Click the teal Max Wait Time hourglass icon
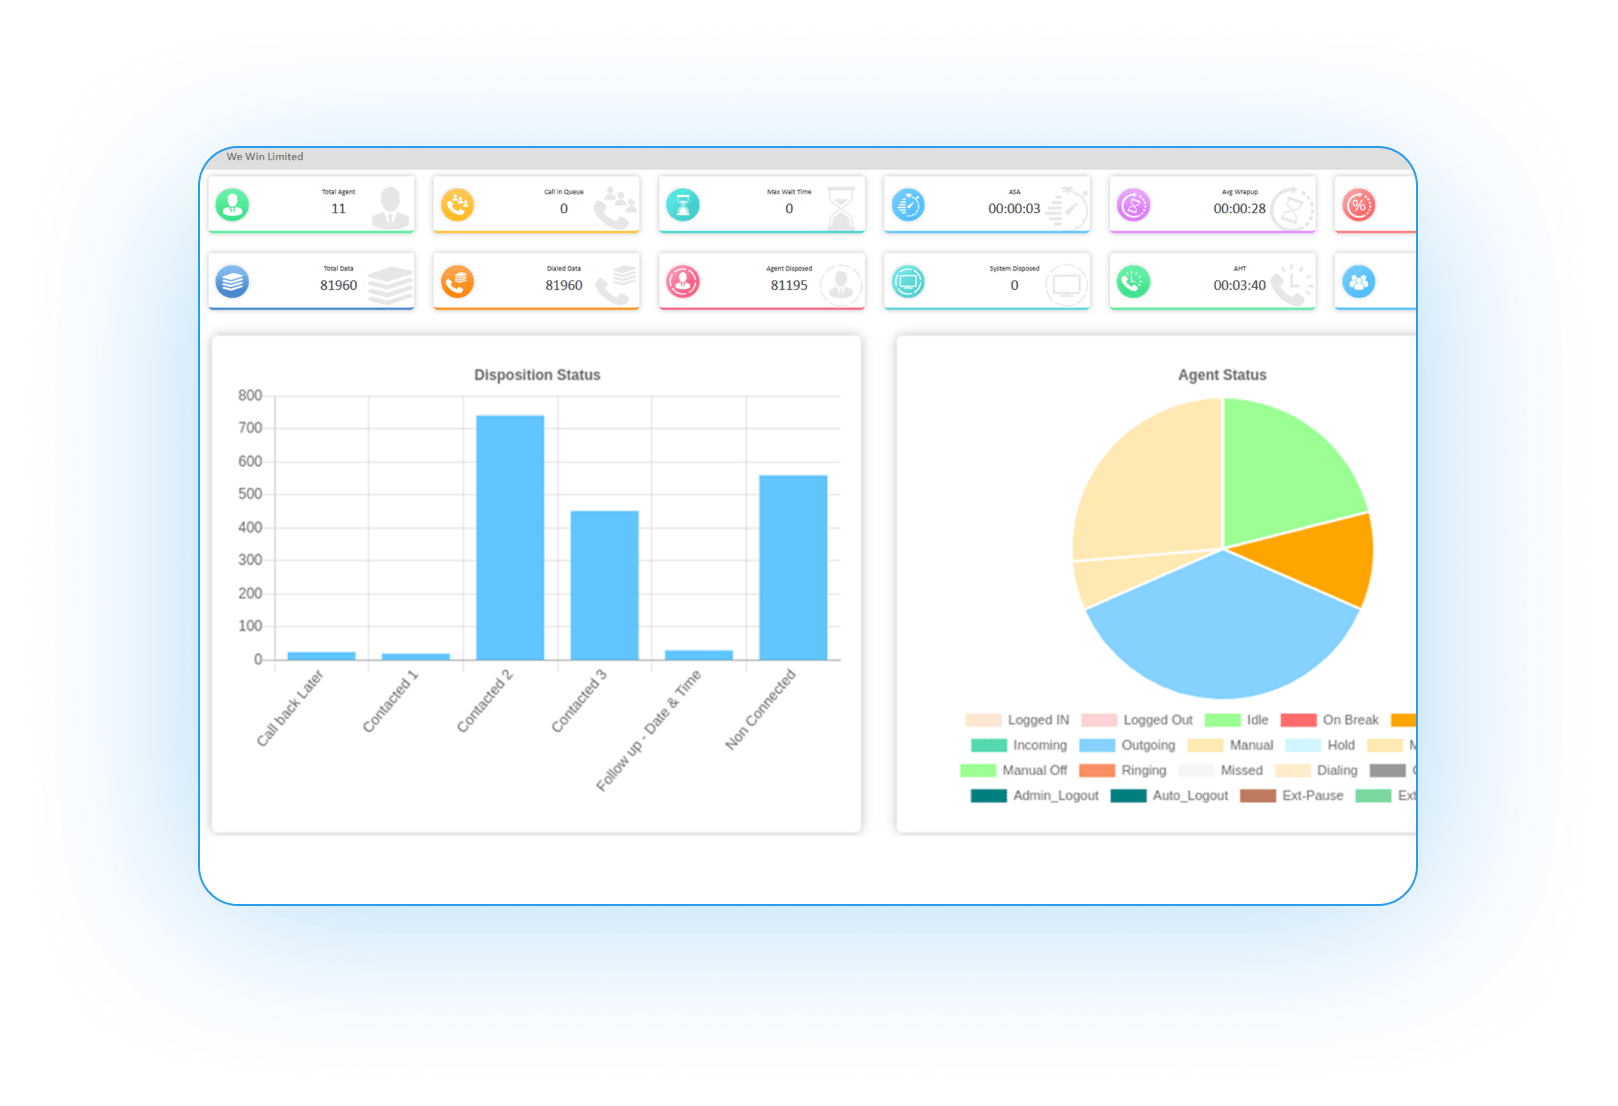This screenshot has height=1106, width=1618. coord(683,205)
